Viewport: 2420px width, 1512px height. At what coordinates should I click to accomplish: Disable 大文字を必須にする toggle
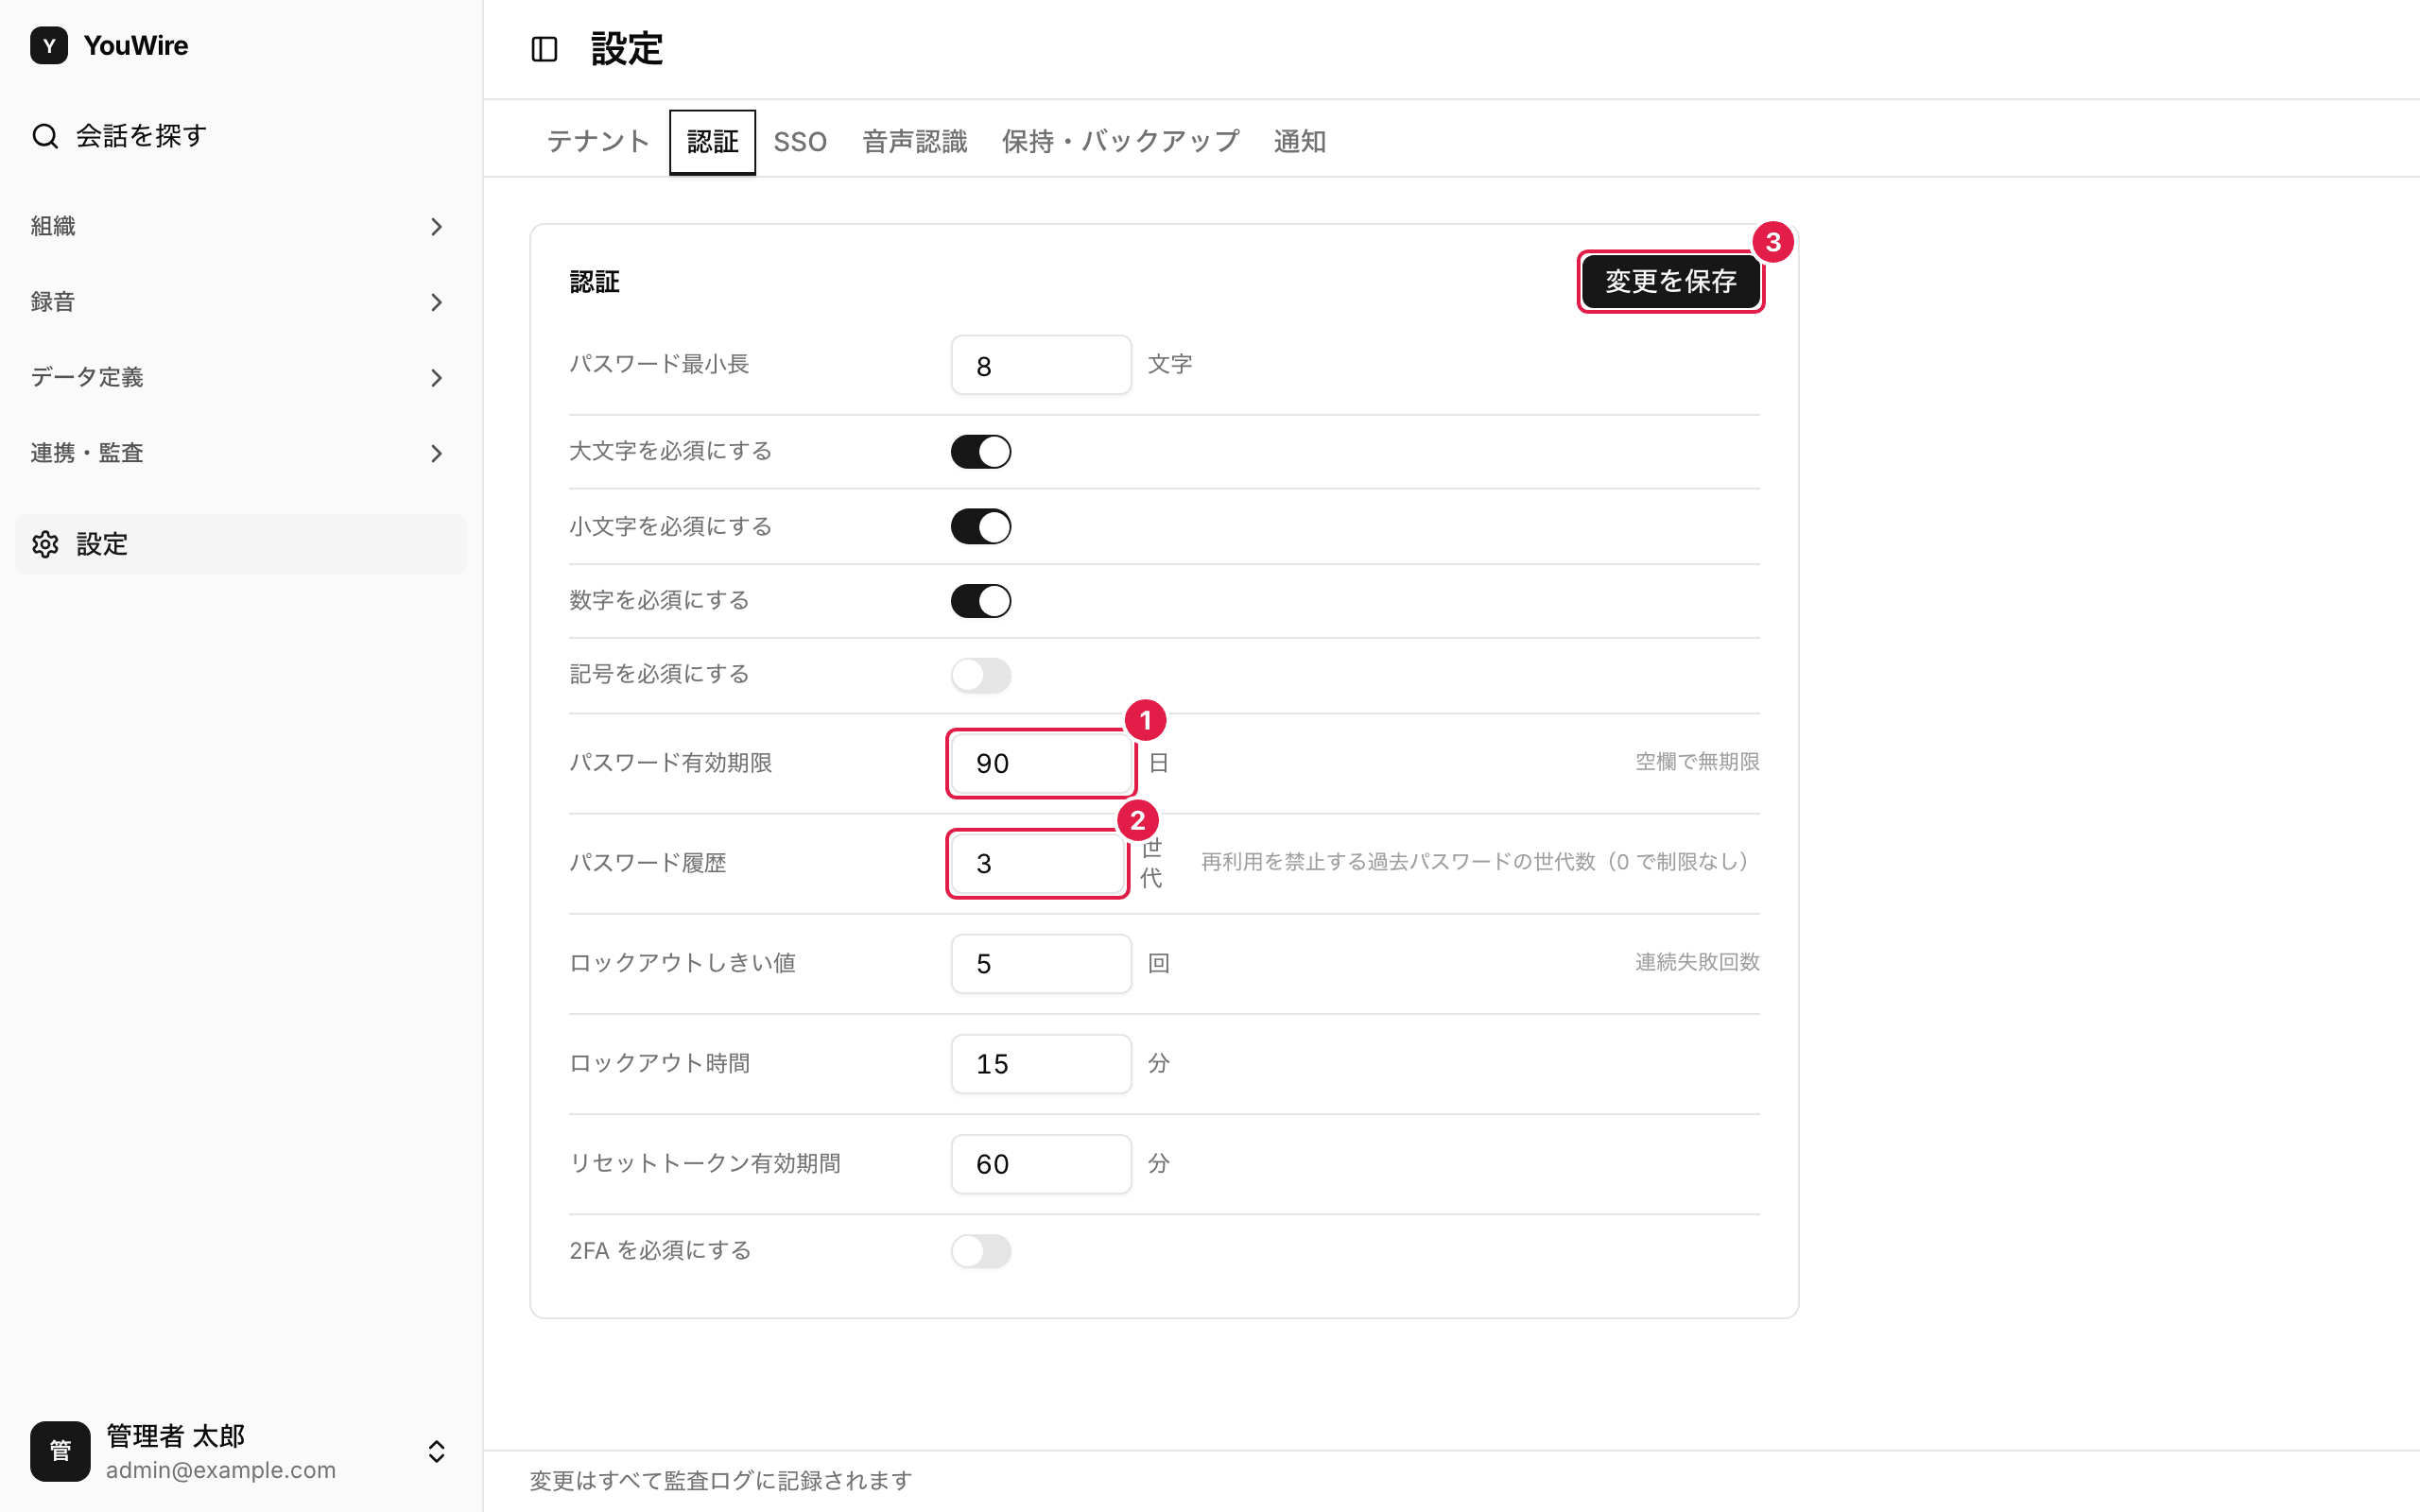pyautogui.click(x=980, y=452)
